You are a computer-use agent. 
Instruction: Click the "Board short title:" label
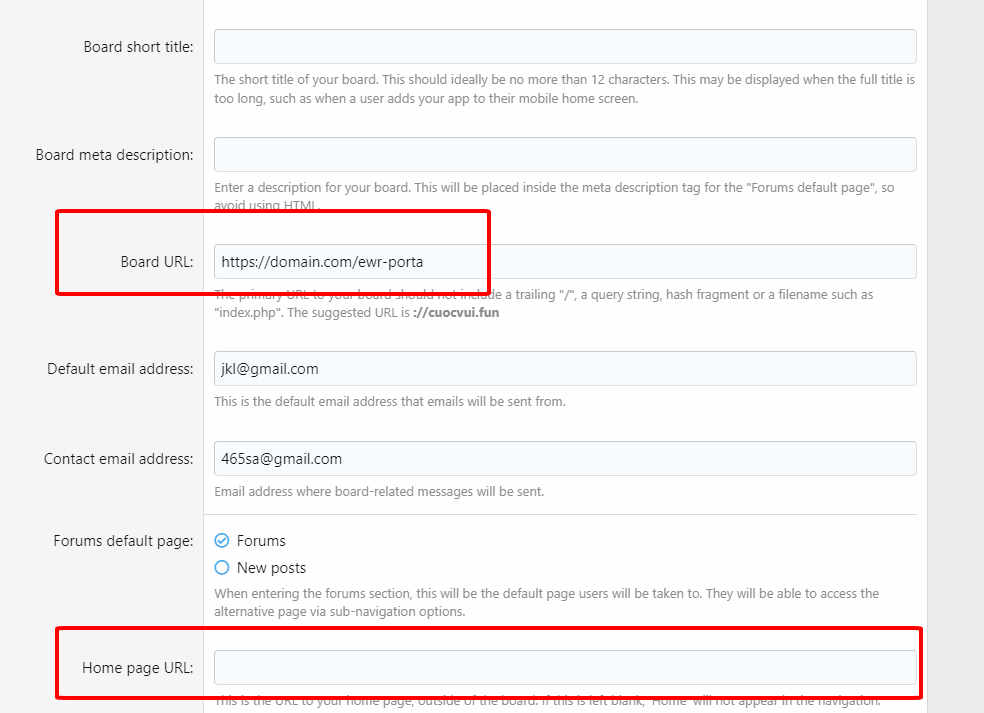point(138,47)
